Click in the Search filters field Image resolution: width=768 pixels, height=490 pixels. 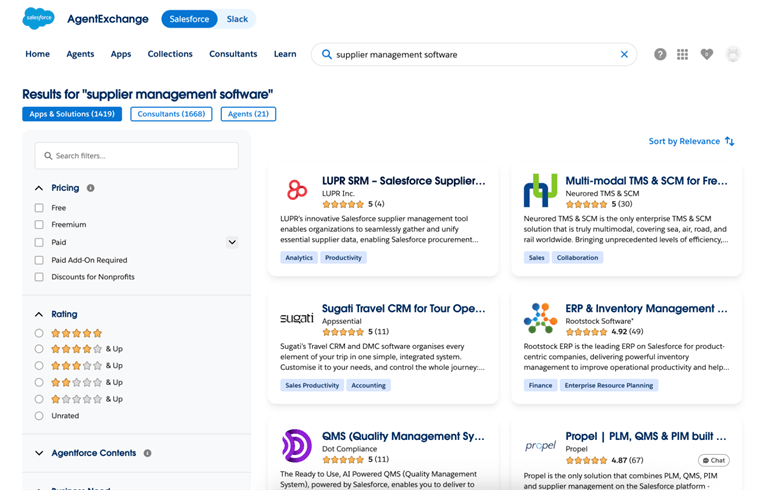coord(137,156)
